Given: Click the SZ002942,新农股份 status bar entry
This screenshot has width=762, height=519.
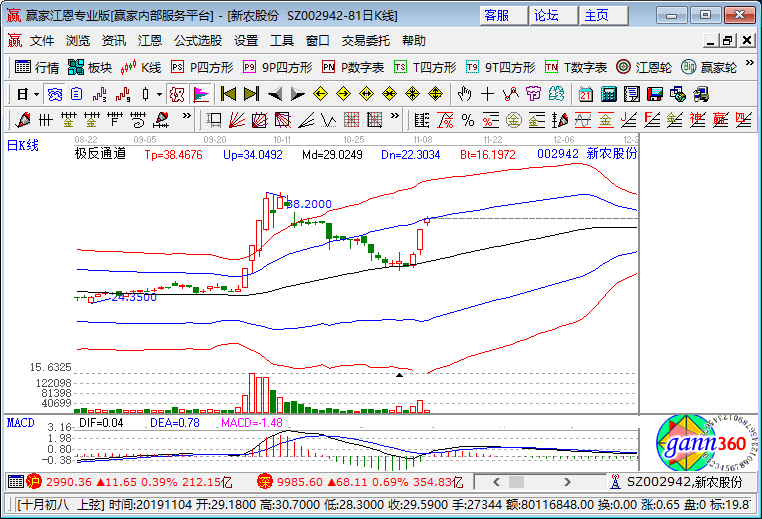Looking at the screenshot, I should [x=684, y=482].
